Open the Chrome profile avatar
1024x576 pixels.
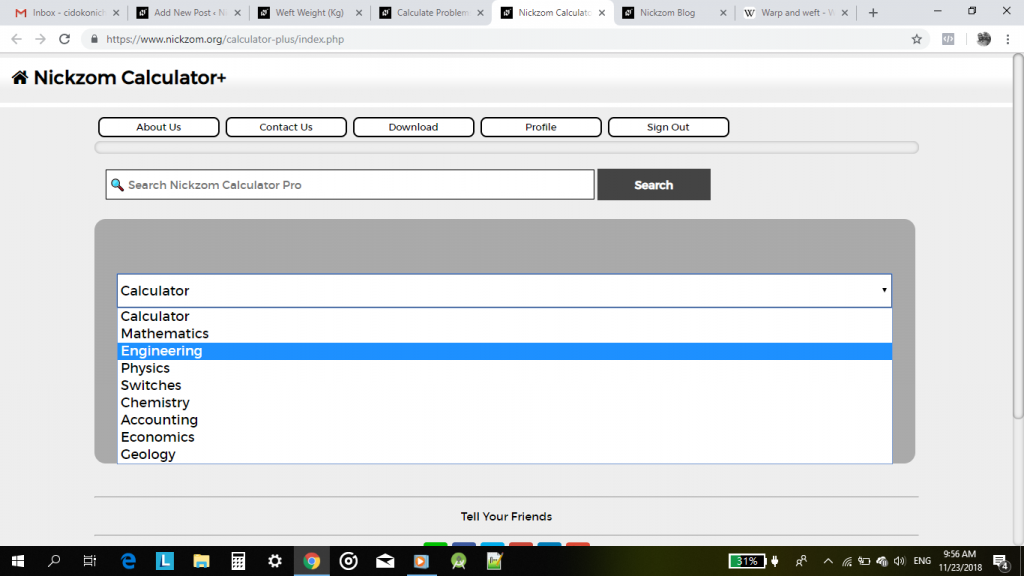(984, 39)
